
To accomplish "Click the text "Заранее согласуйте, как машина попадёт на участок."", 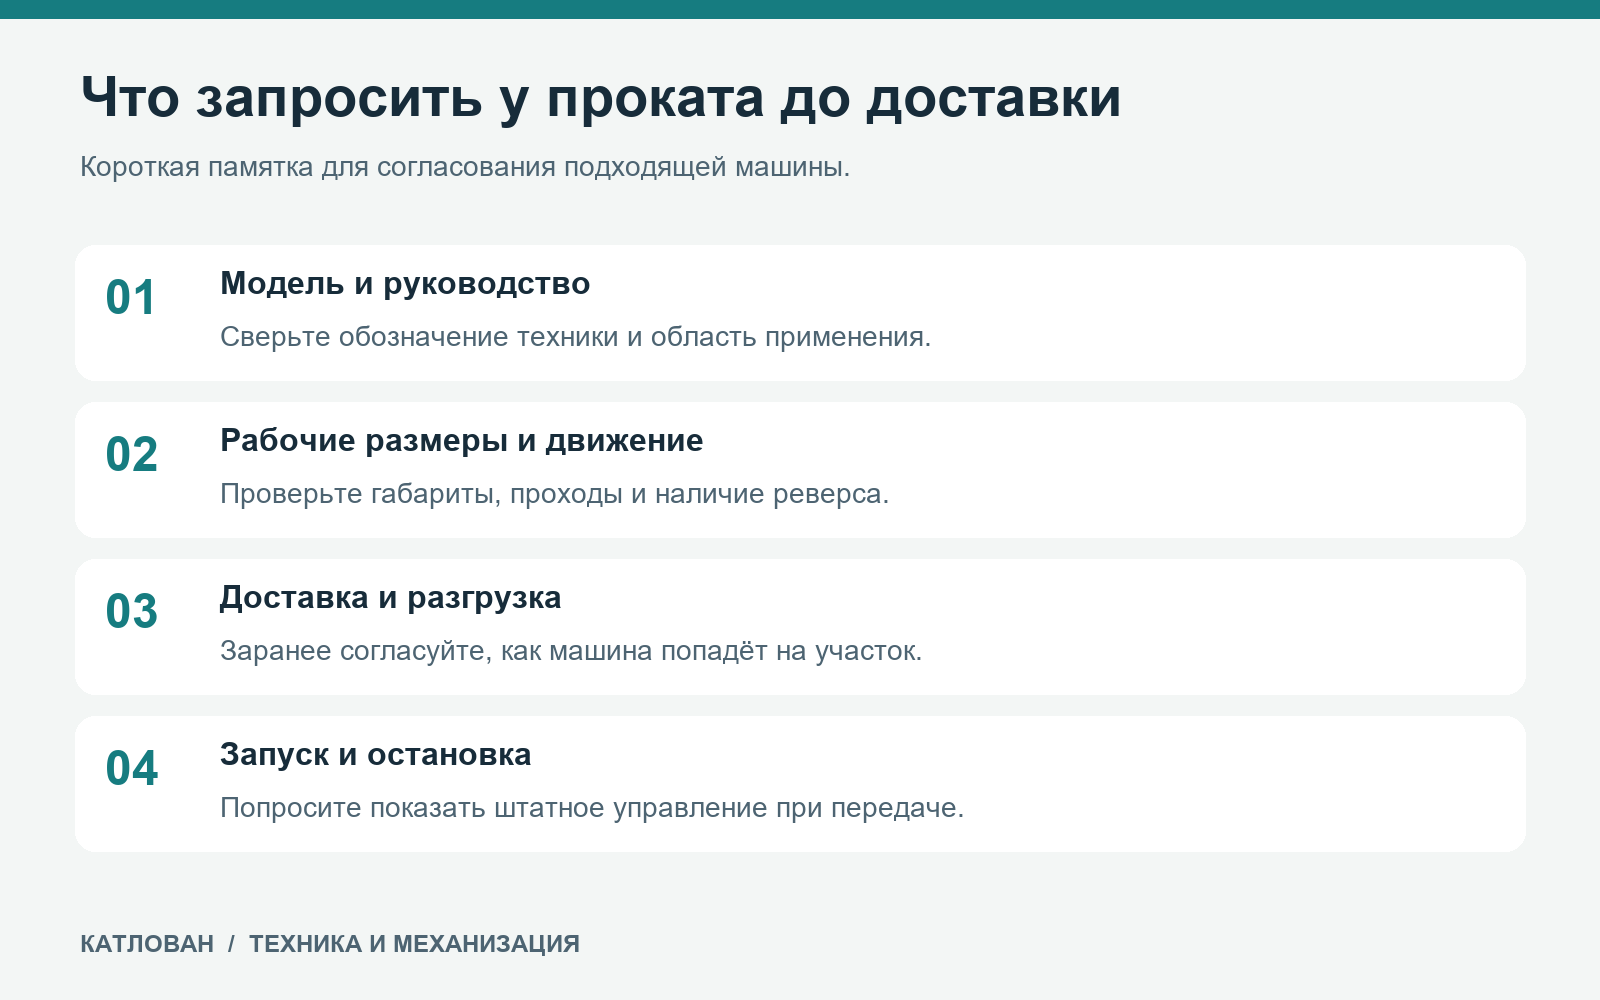I will pyautogui.click(x=571, y=651).
